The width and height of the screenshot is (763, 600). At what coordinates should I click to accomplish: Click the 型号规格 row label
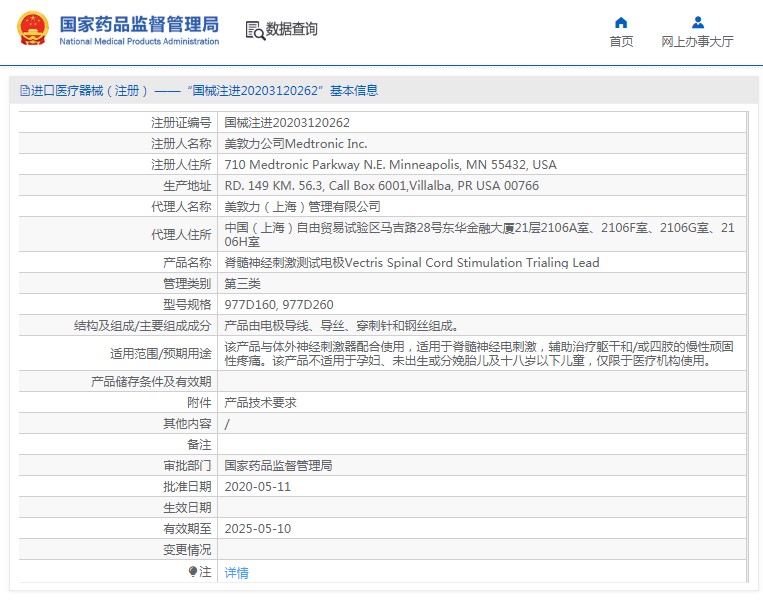[187, 305]
